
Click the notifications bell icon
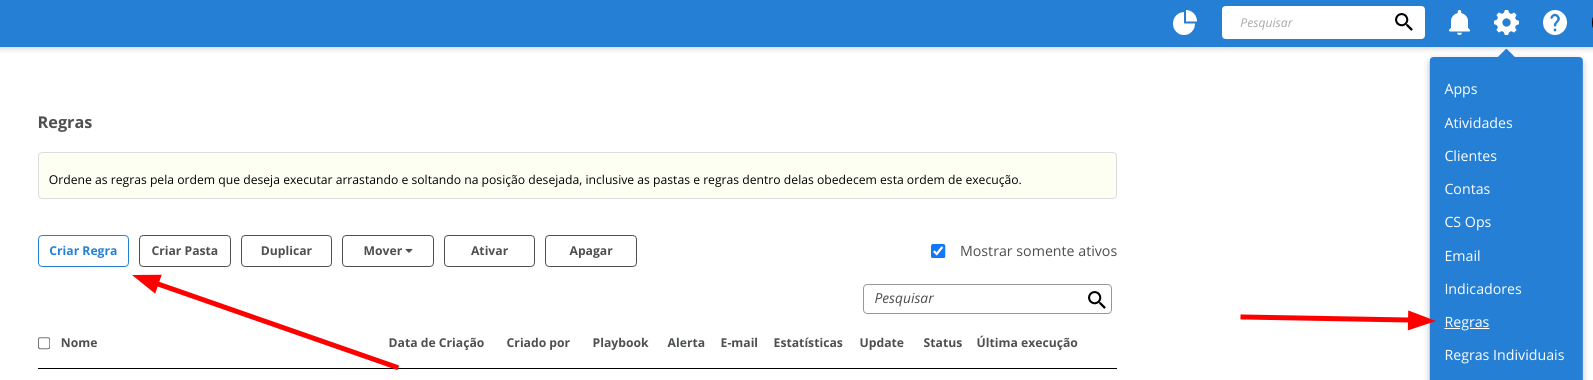tap(1459, 22)
